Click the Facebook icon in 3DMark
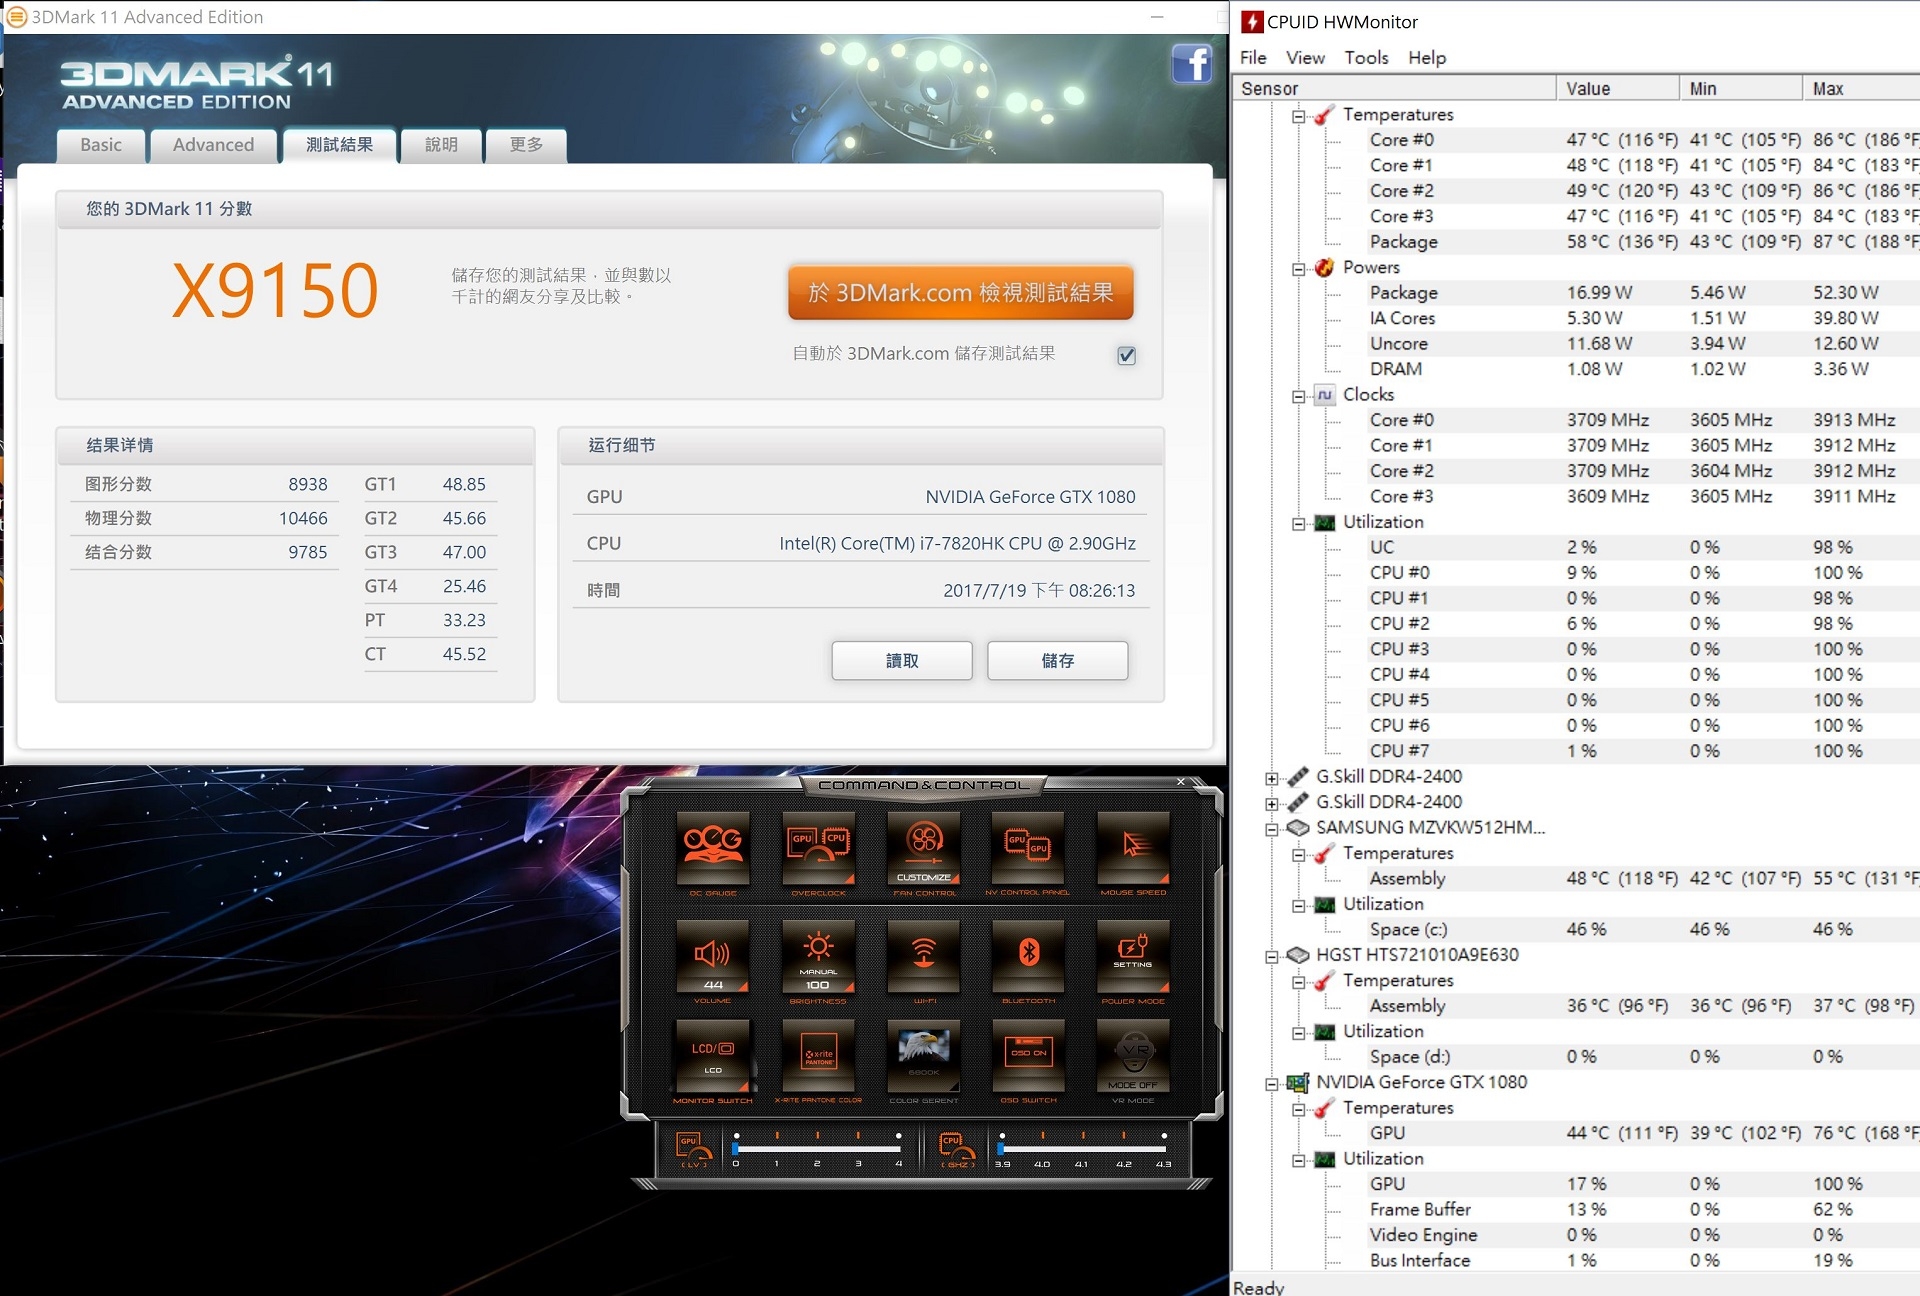Viewport: 1920px width, 1296px height. [1191, 65]
